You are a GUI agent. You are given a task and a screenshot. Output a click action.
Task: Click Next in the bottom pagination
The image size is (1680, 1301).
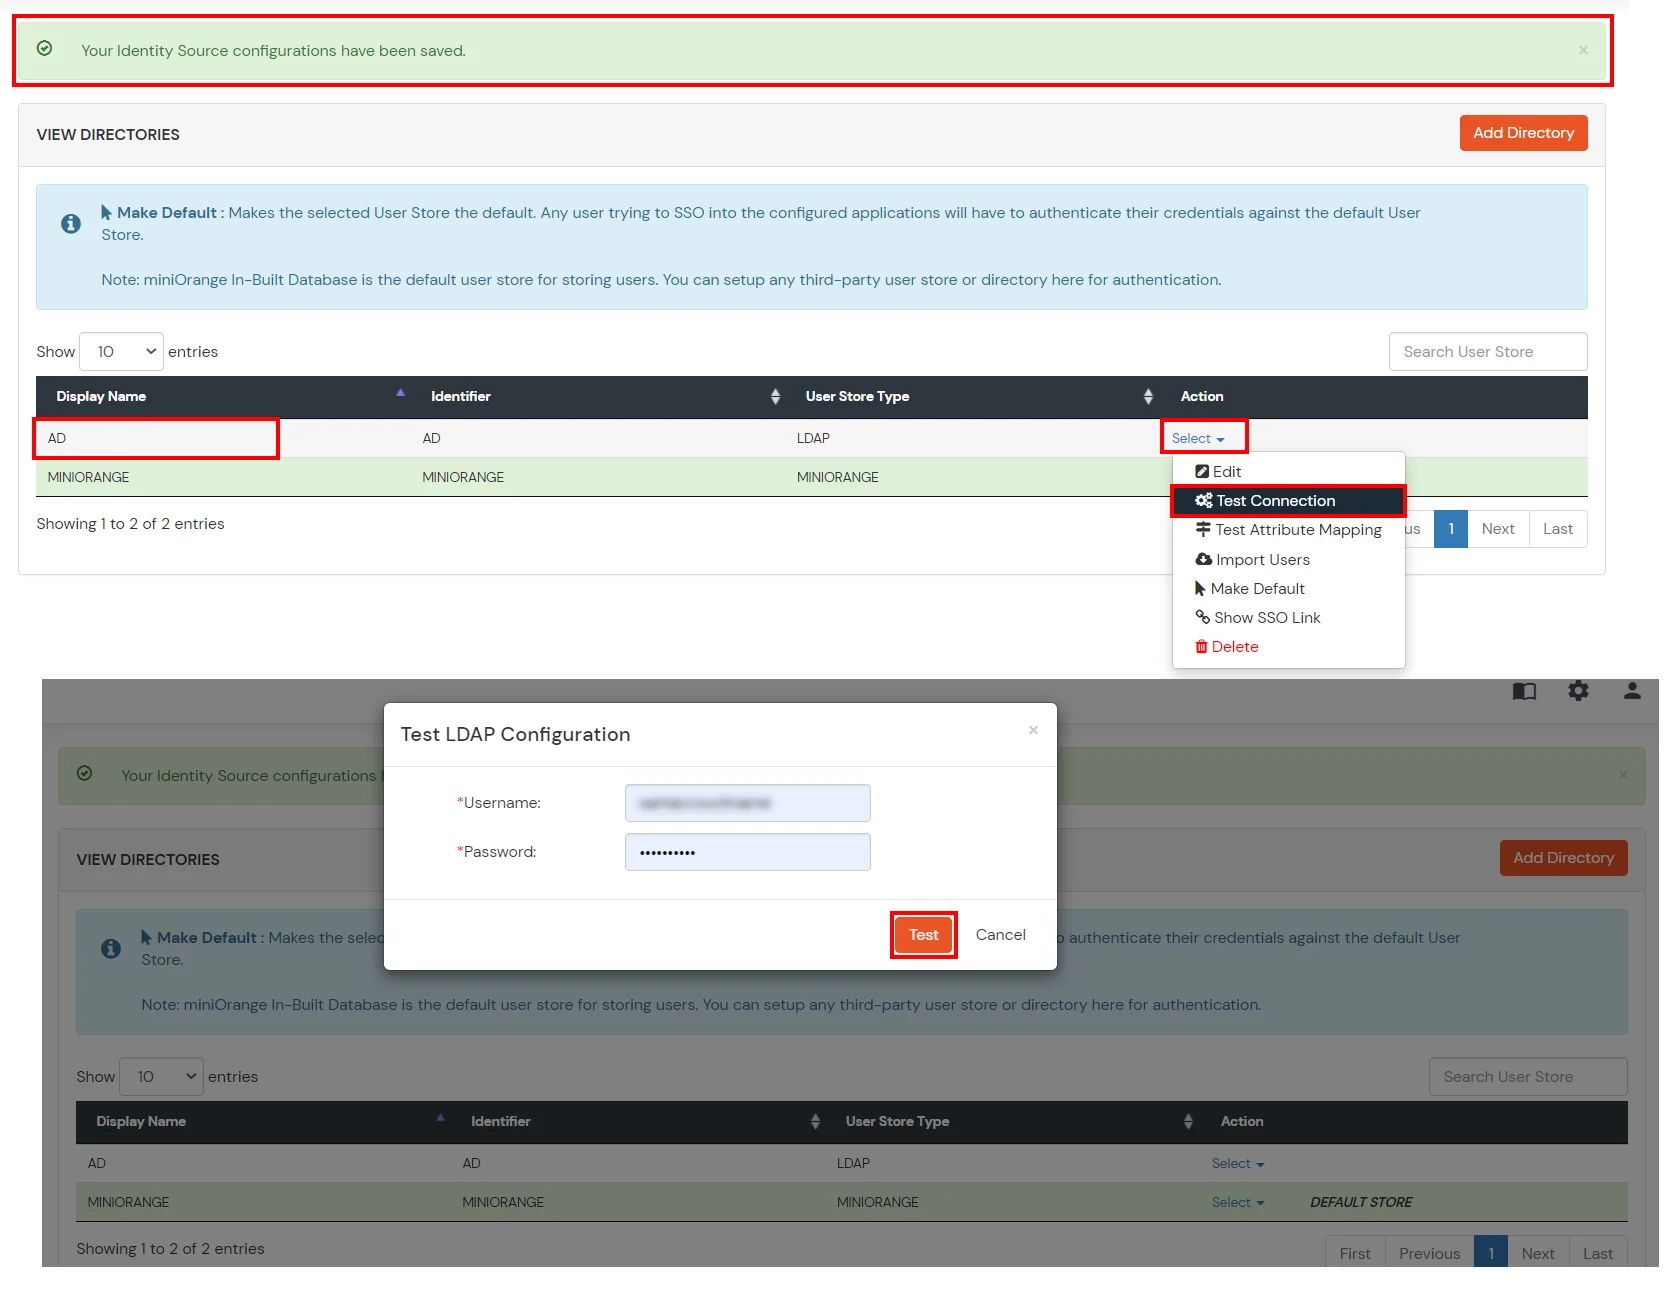tap(1538, 1254)
